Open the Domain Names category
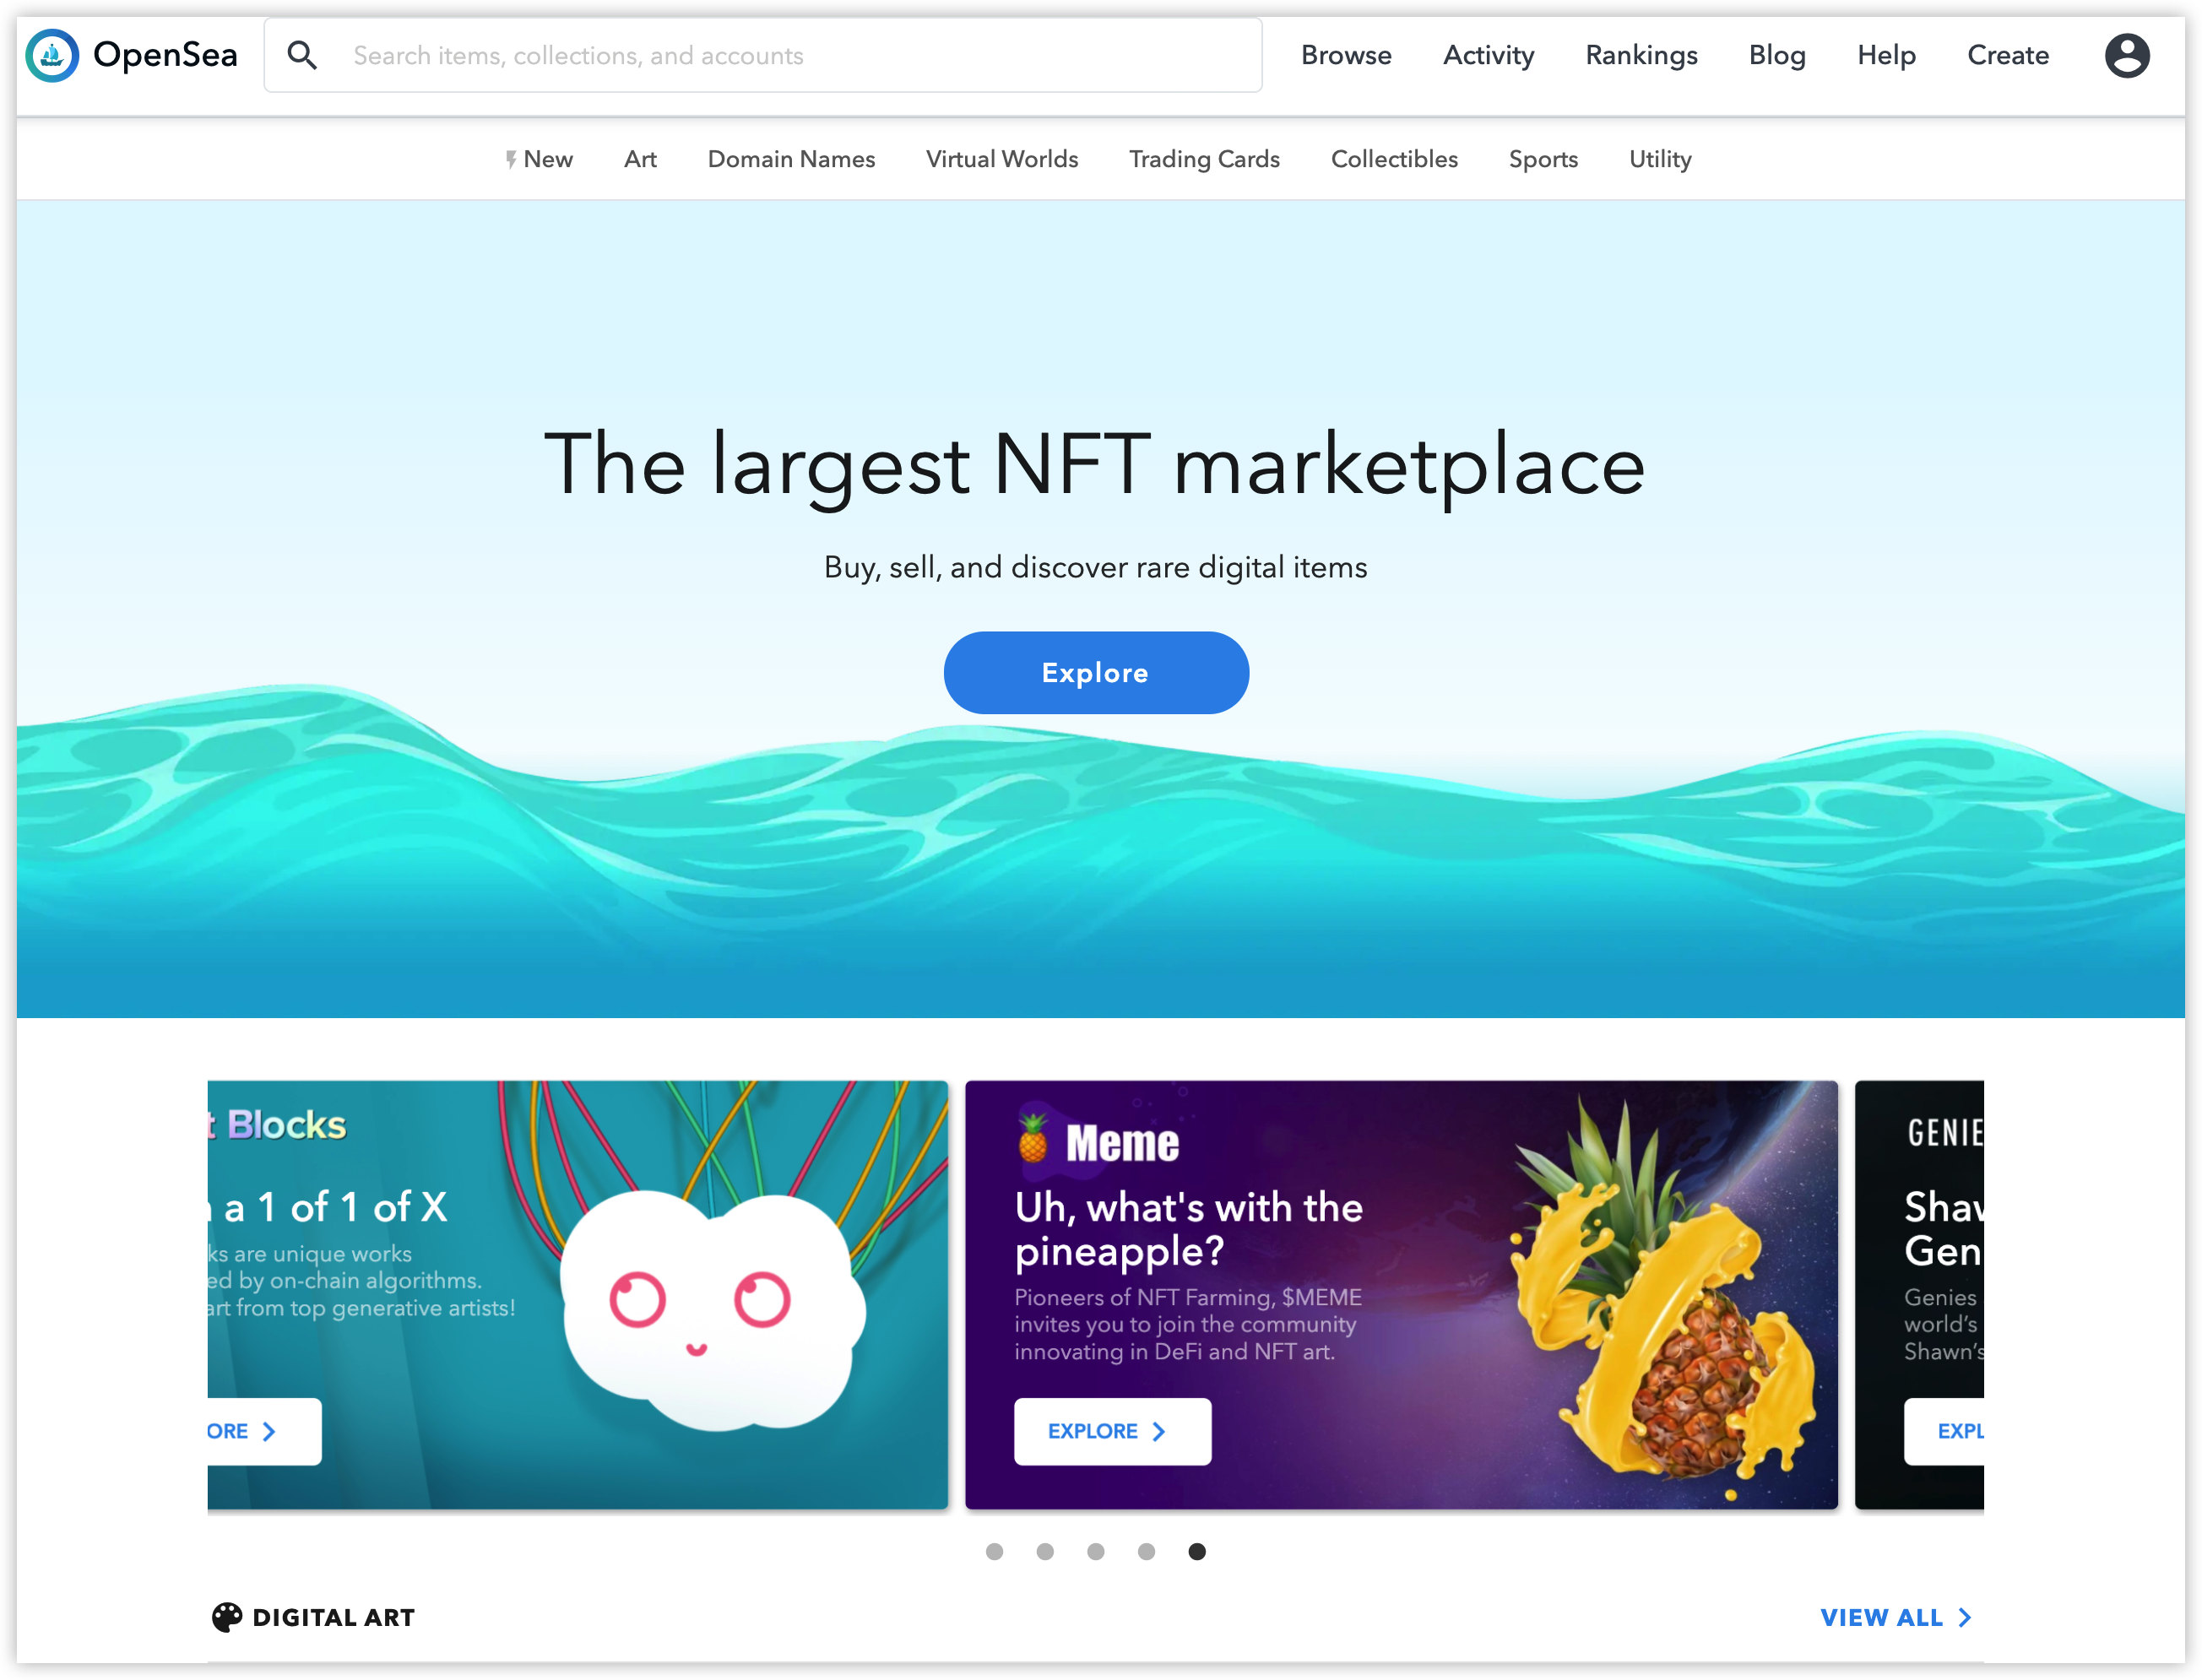Viewport: 2202px width, 1680px height. pos(791,159)
